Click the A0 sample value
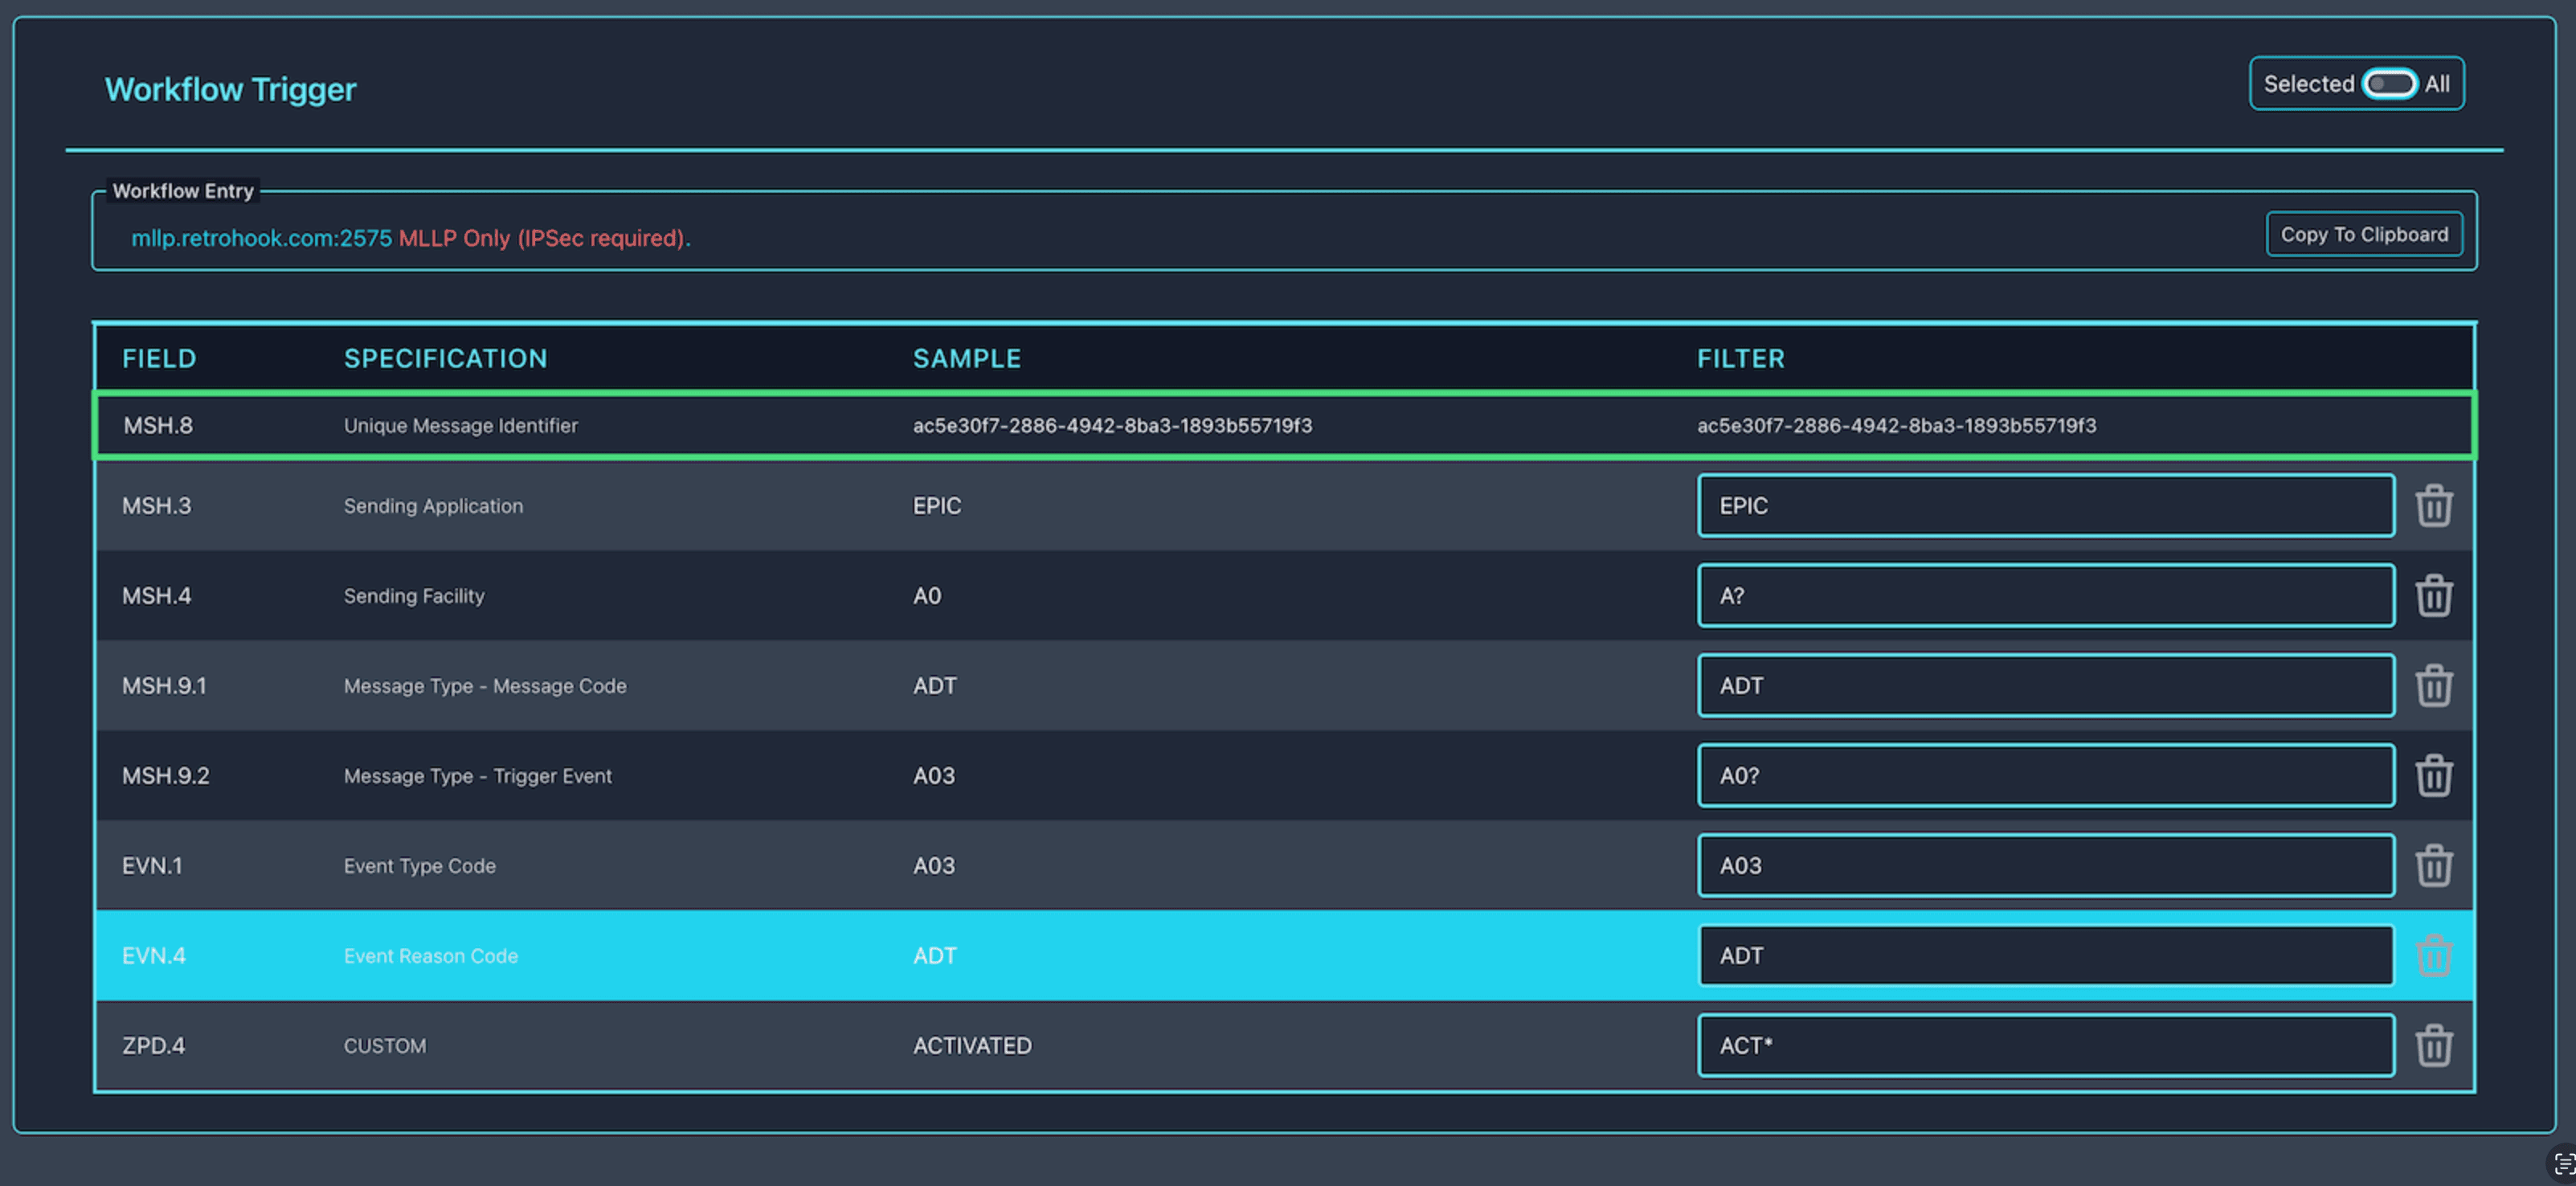2576x1186 pixels. [927, 596]
